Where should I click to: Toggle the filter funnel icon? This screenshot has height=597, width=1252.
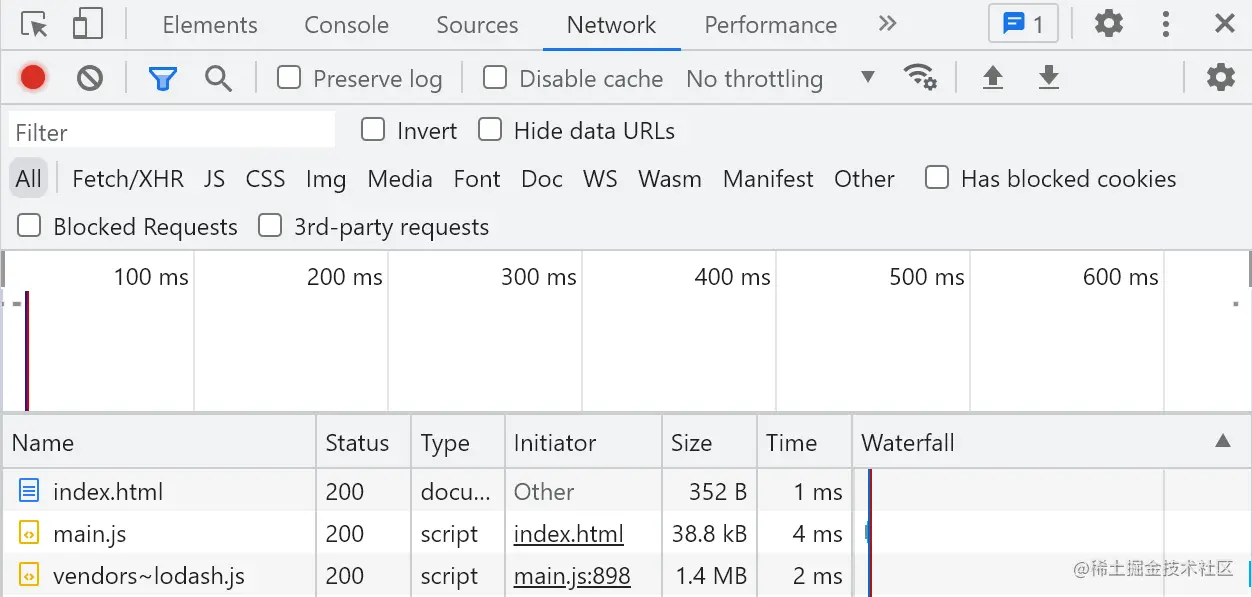(x=162, y=78)
